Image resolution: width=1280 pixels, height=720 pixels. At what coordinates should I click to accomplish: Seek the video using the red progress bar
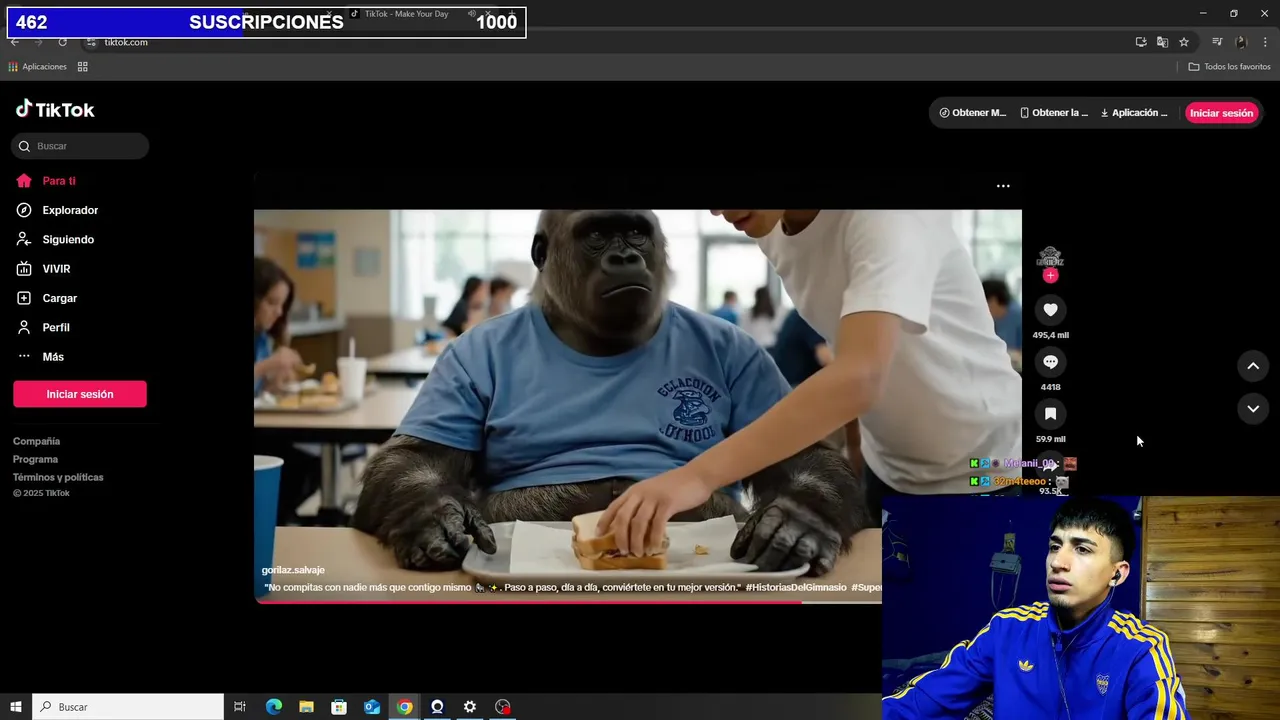coord(567,601)
